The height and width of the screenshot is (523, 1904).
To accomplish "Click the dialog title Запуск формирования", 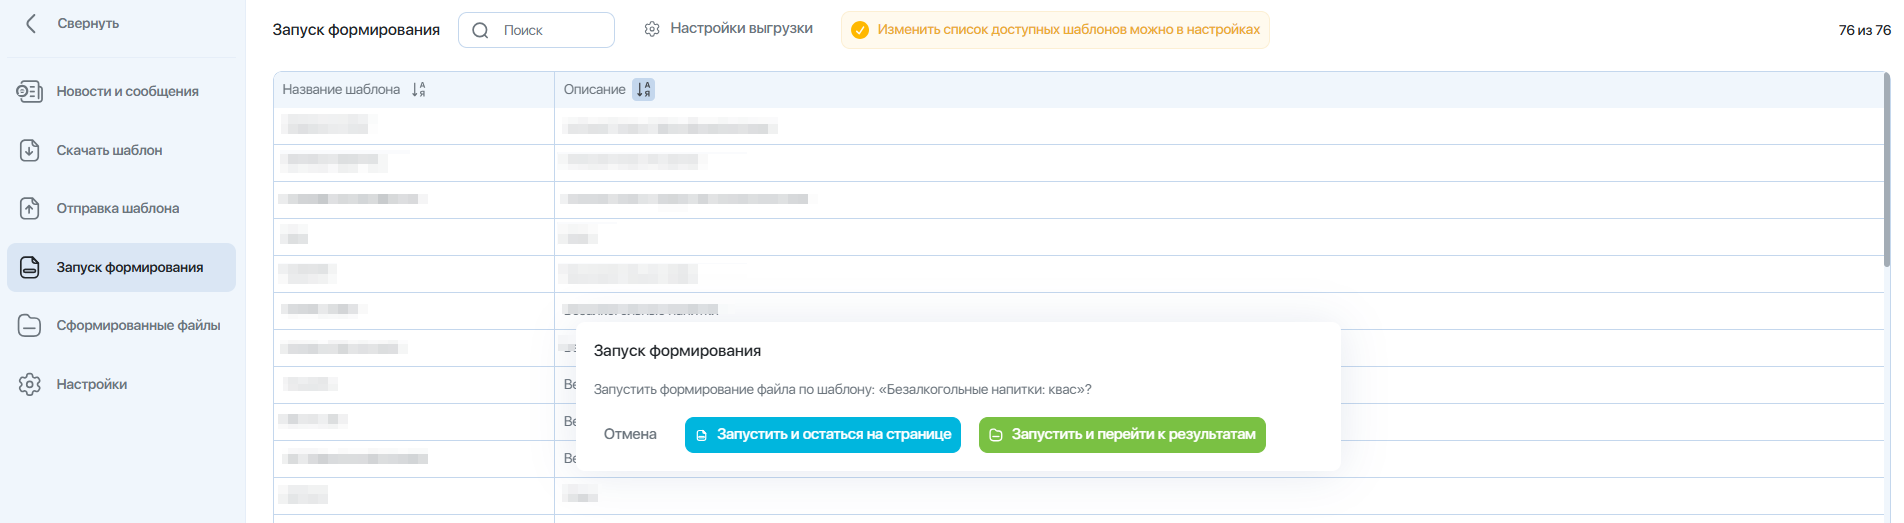I will (677, 351).
